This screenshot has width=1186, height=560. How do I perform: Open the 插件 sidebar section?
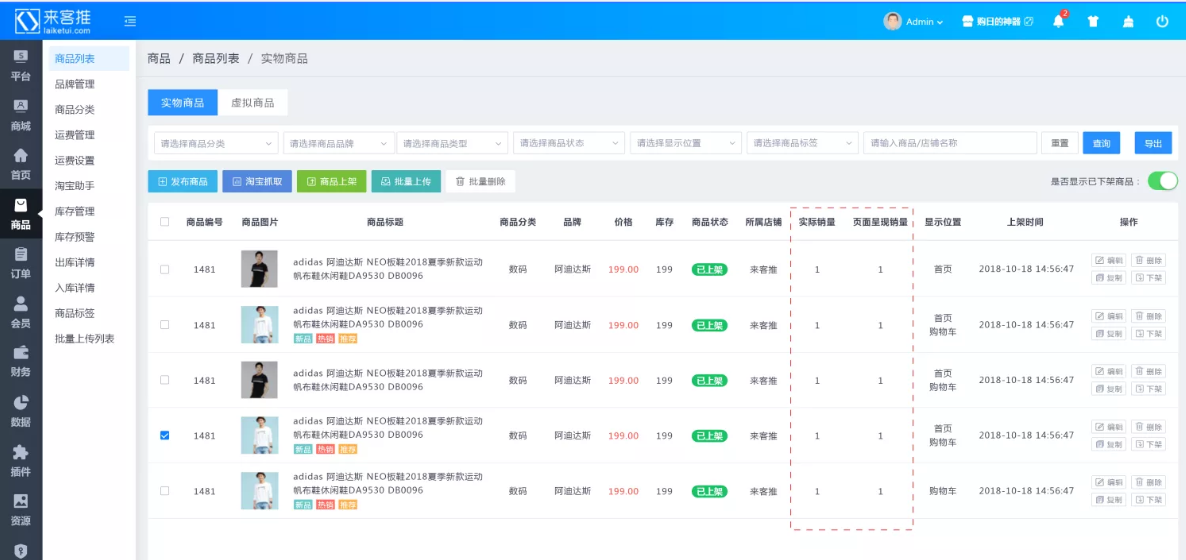[x=21, y=461]
